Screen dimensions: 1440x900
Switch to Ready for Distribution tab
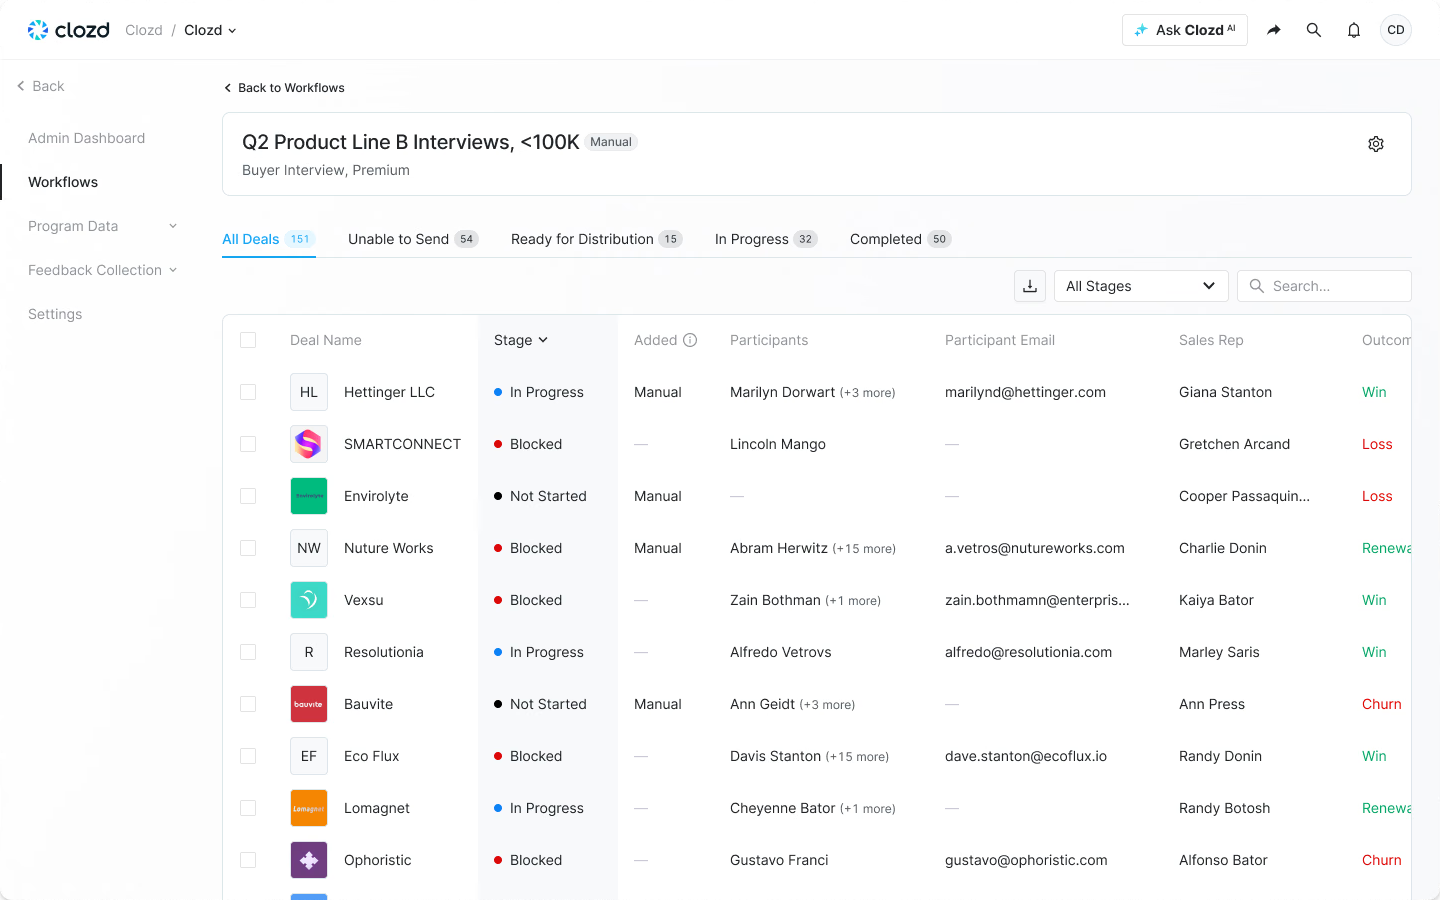pos(596,239)
